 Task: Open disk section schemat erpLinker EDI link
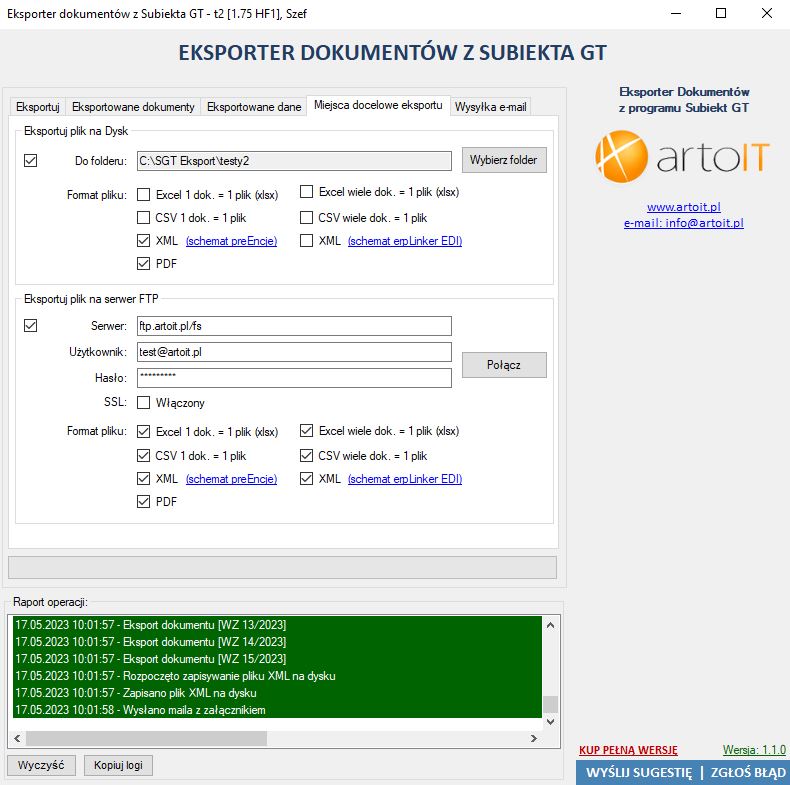pyautogui.click(x=405, y=241)
